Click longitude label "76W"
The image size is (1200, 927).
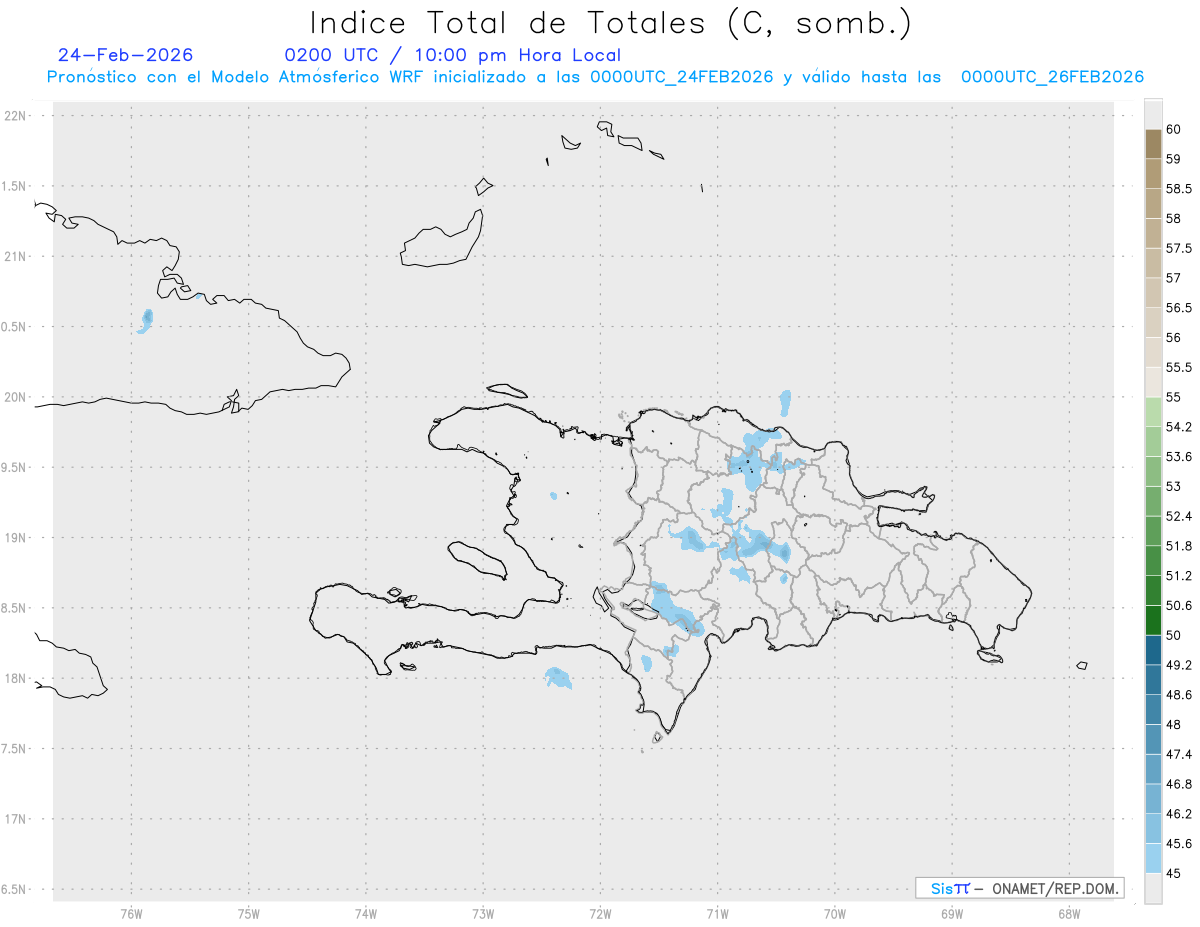131,913
